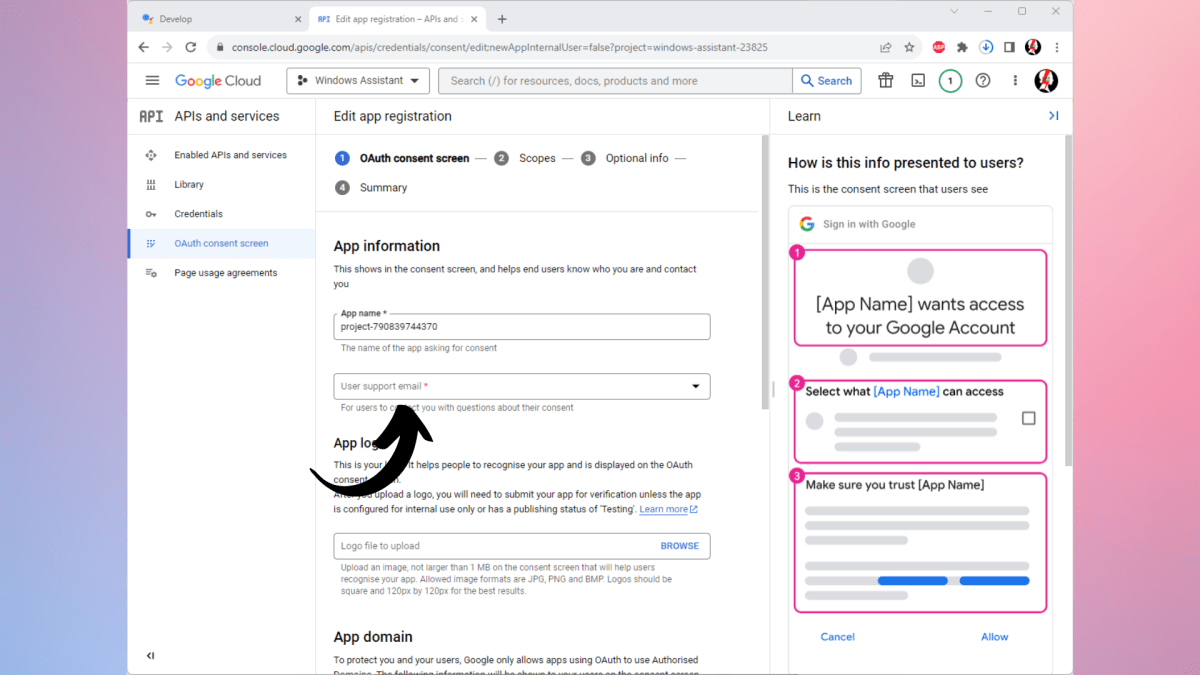Image resolution: width=1200 pixels, height=675 pixels.
Task: Click the Sign in with Google preview header
Action: point(920,224)
